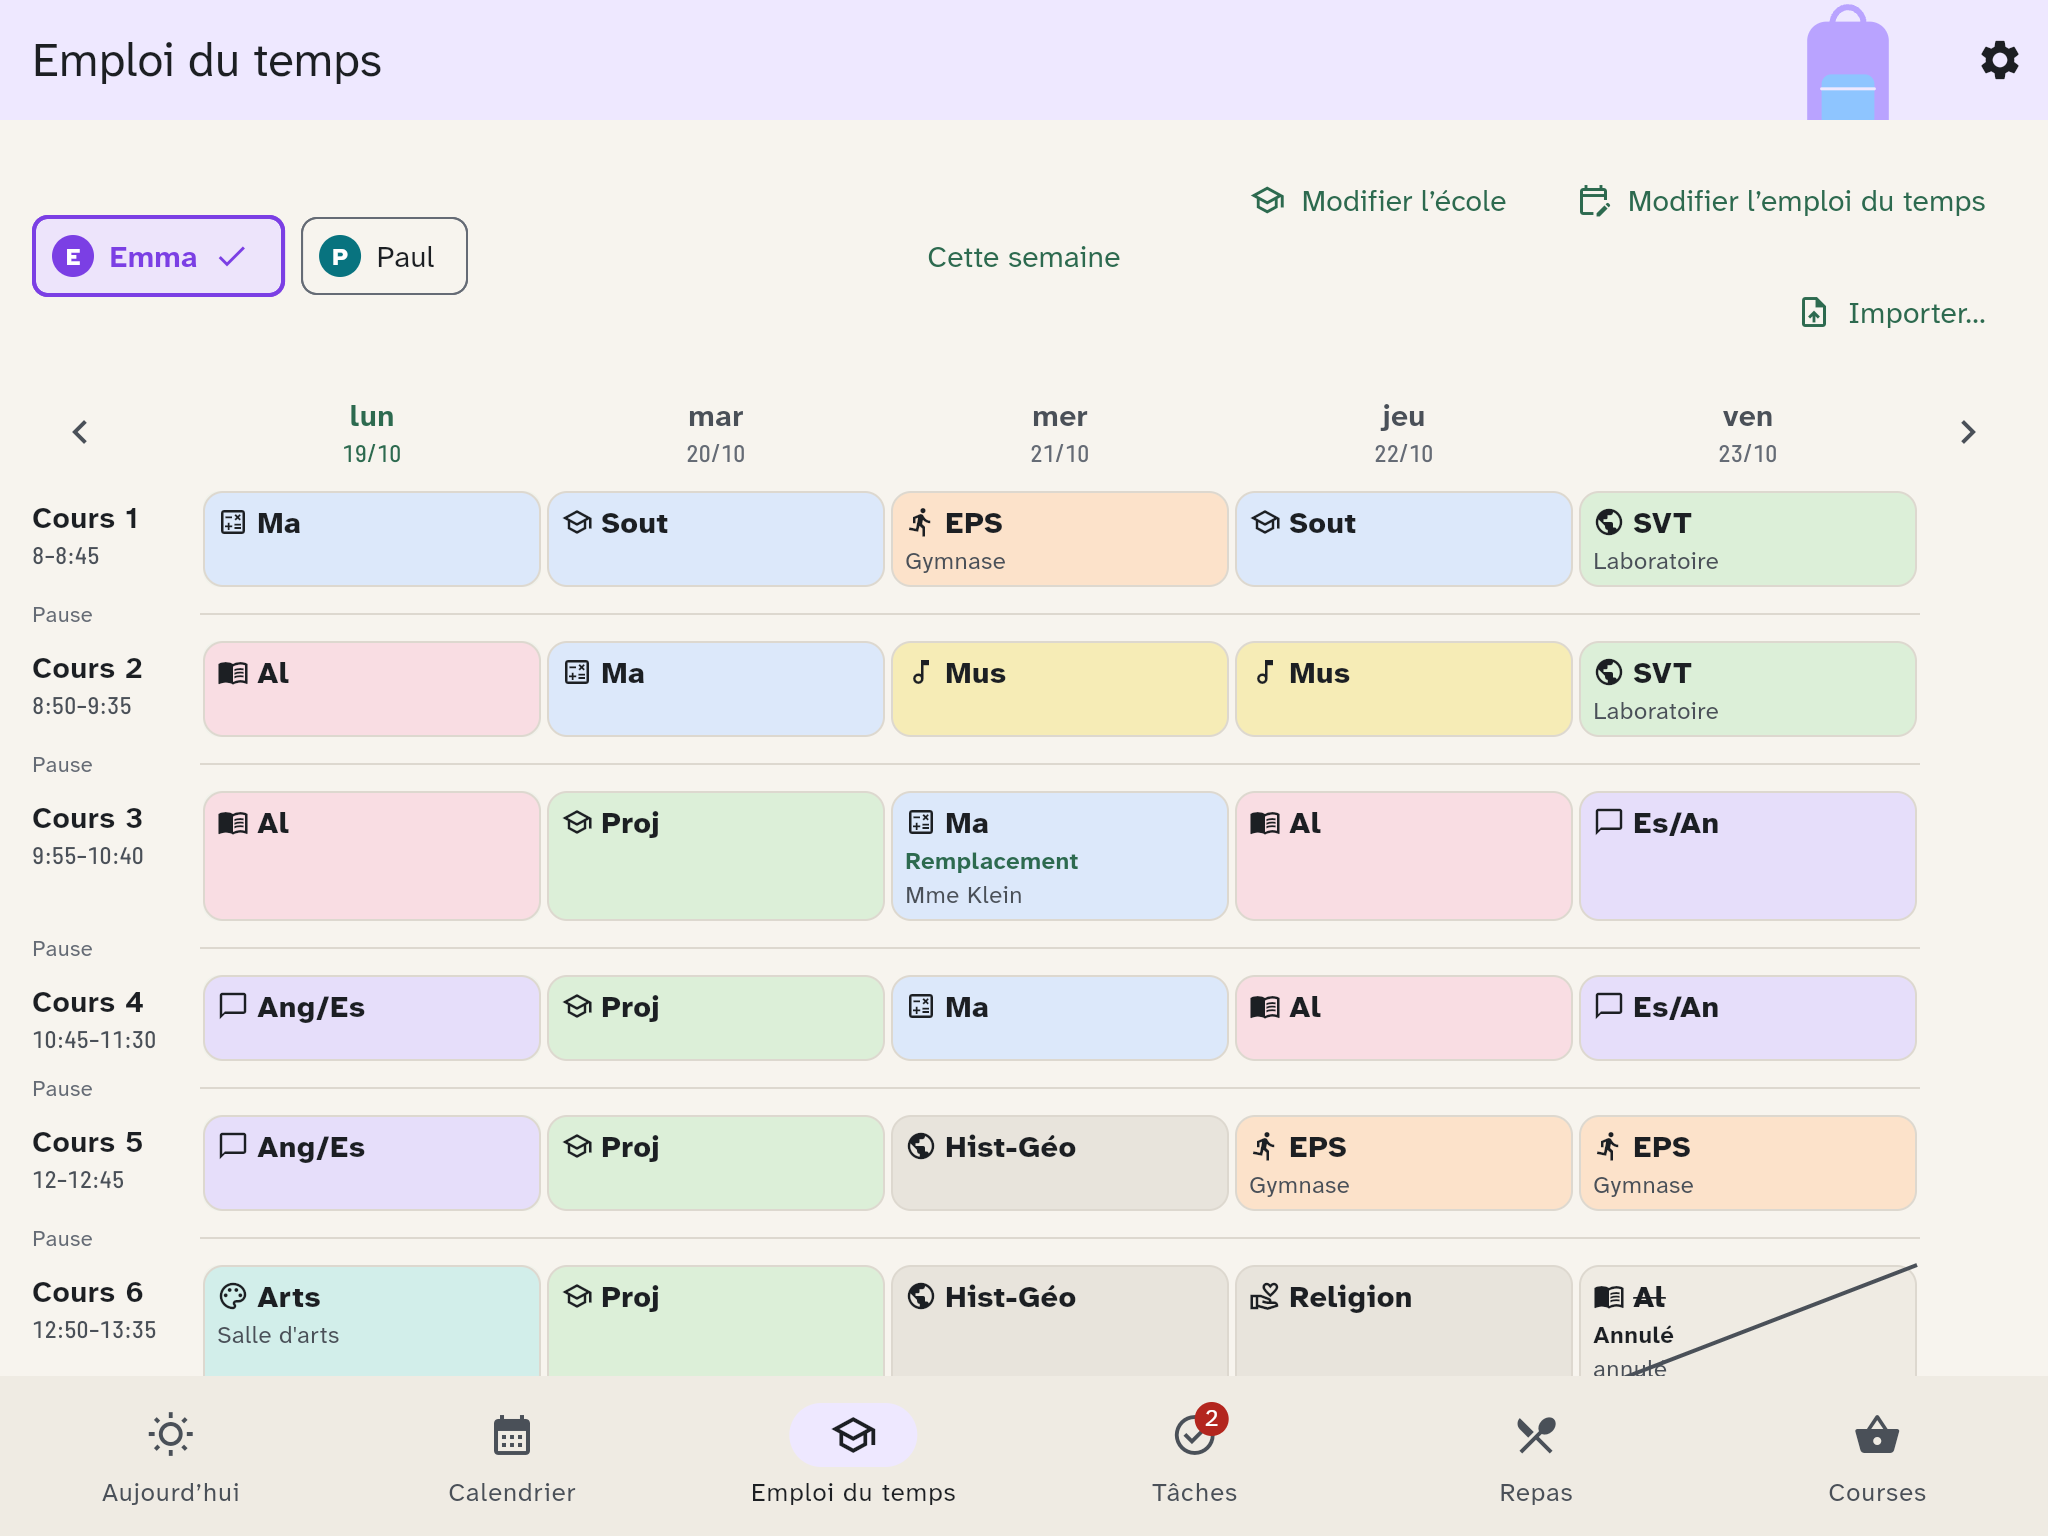Click globe icon in Wednesday Hist-Géo Cours 5
This screenshot has width=2048, height=1536.
click(x=921, y=1147)
